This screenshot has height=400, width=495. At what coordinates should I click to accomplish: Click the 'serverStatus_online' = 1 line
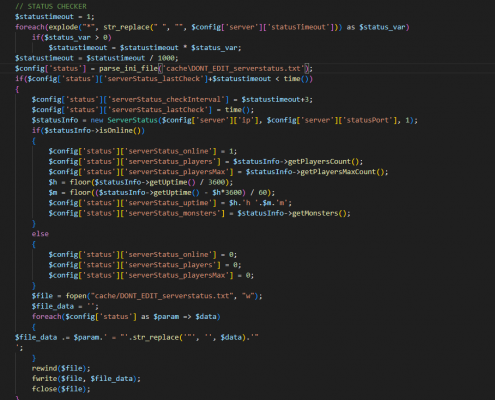tap(143, 151)
